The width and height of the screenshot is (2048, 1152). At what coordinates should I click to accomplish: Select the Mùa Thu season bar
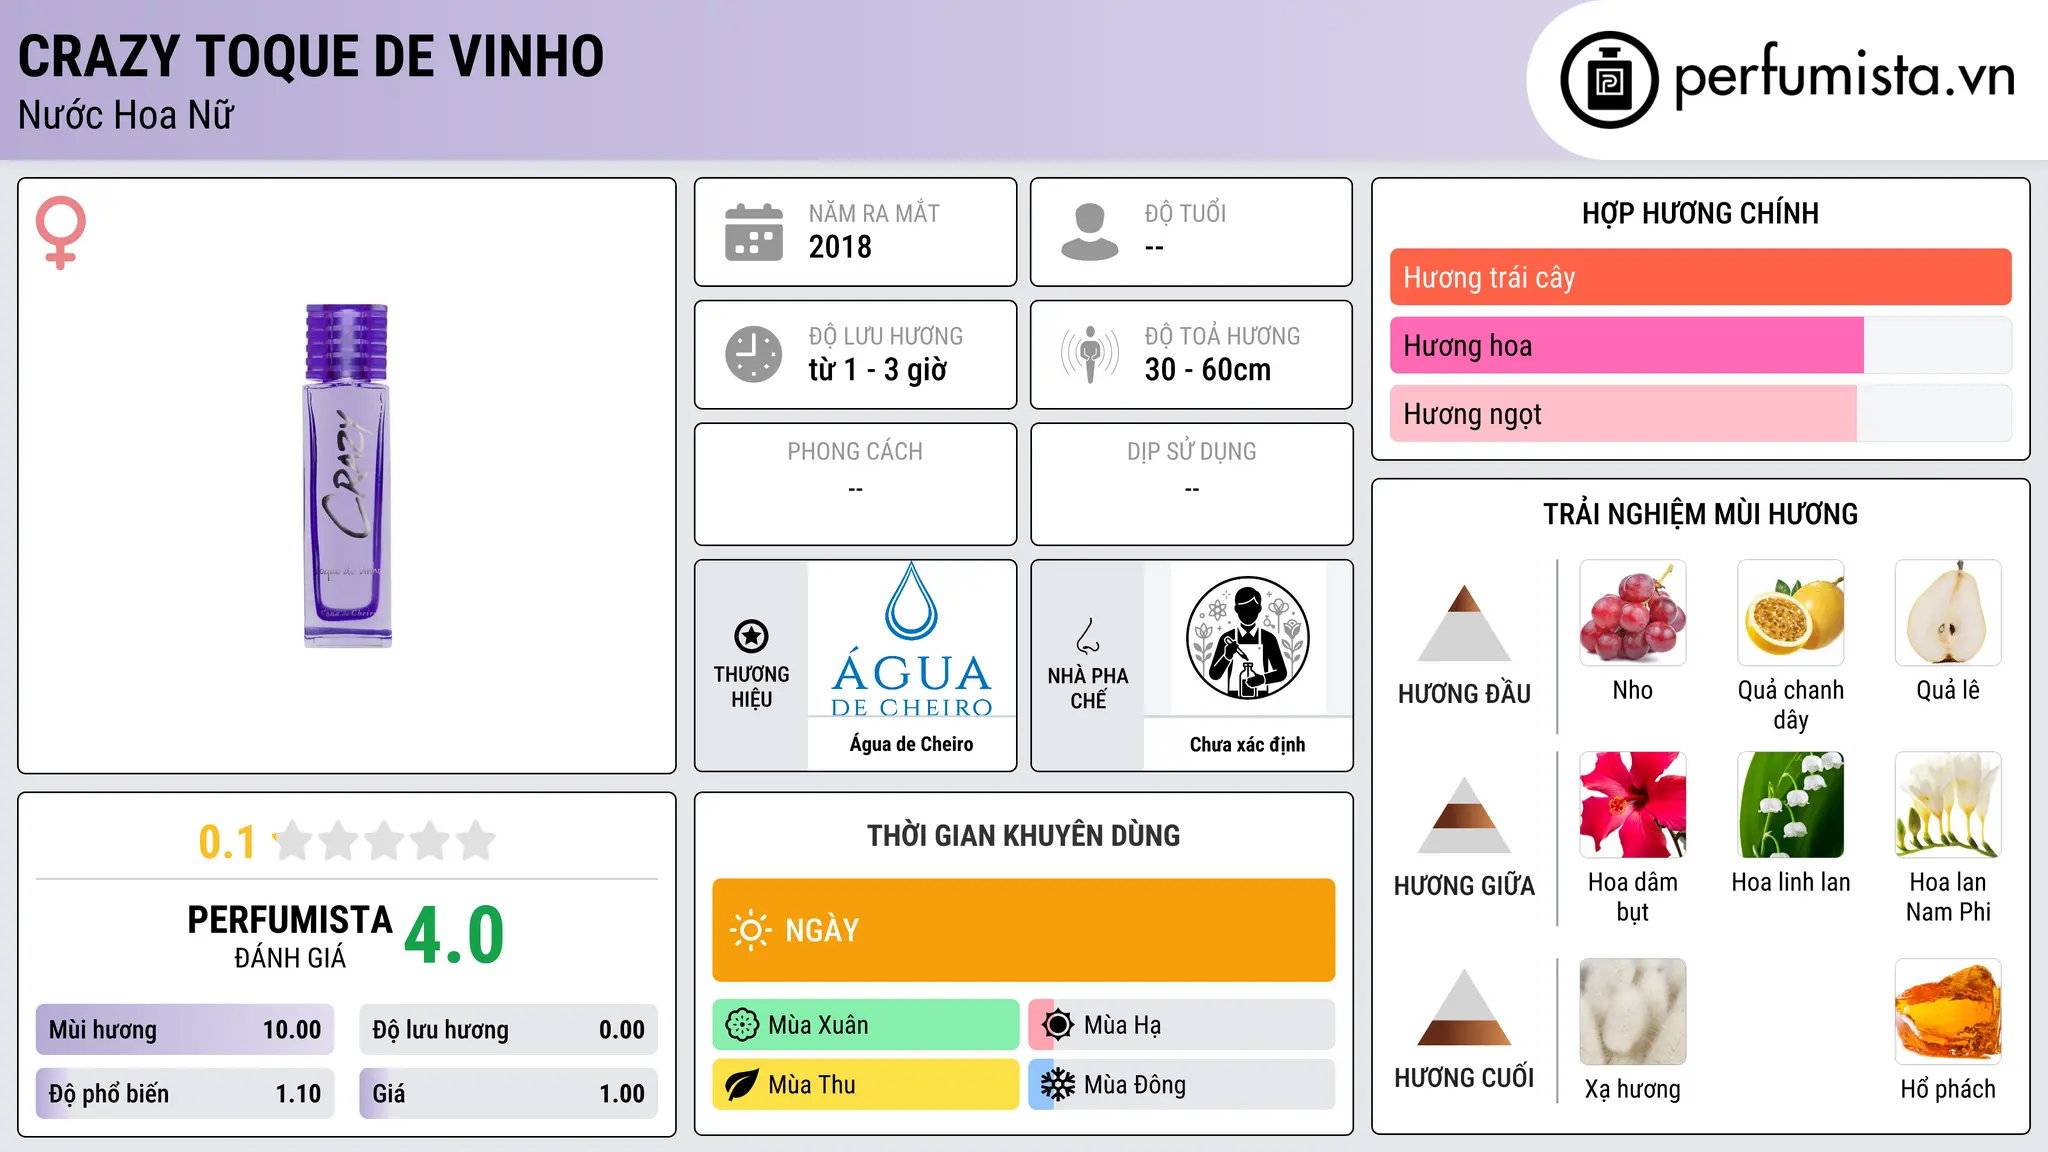tap(865, 1085)
